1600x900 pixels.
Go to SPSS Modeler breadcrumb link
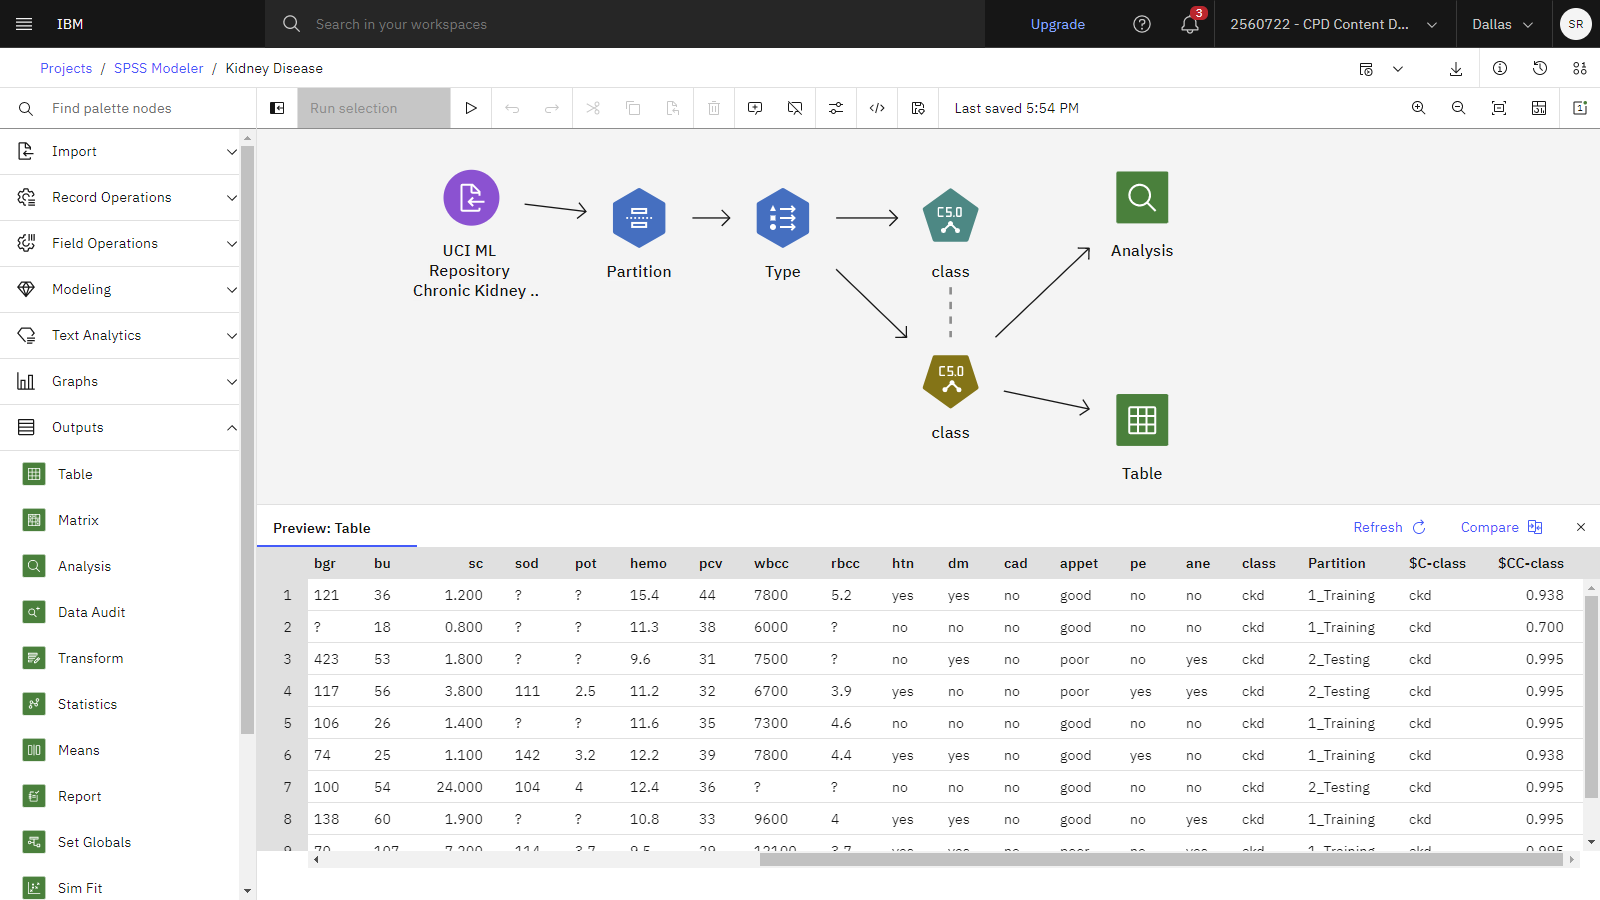click(158, 68)
